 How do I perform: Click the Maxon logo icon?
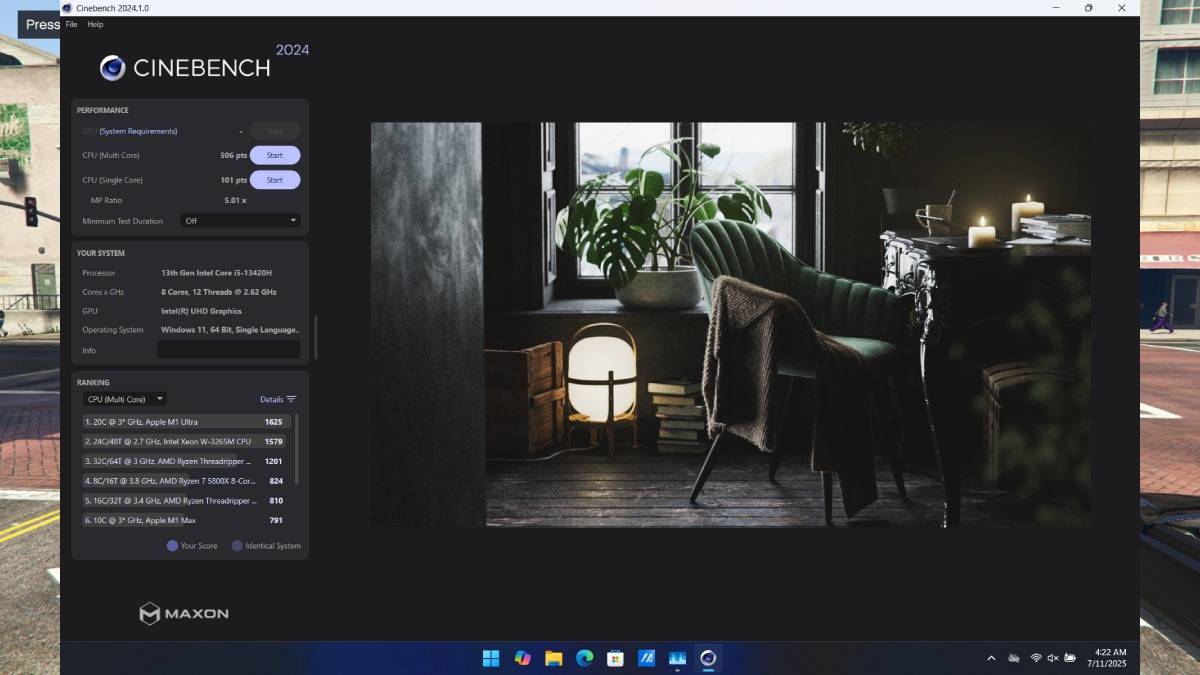pyautogui.click(x=149, y=613)
